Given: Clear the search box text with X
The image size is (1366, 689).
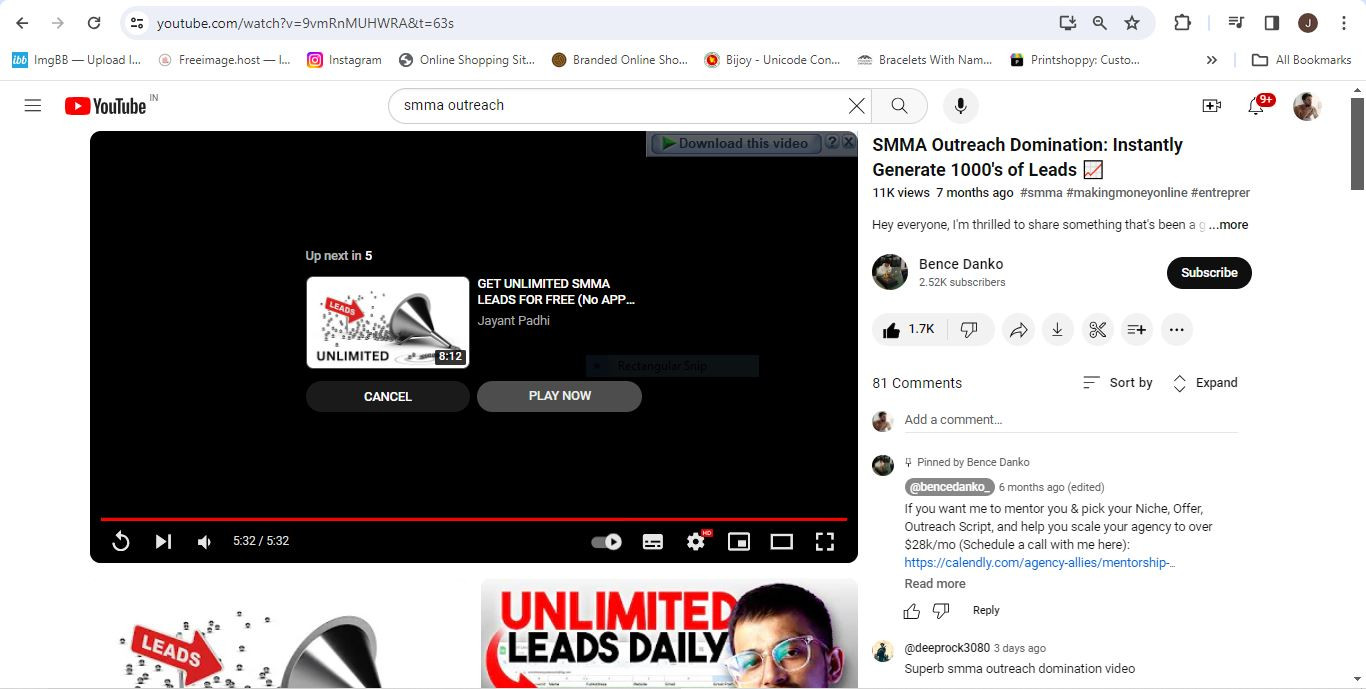Looking at the screenshot, I should (x=857, y=105).
